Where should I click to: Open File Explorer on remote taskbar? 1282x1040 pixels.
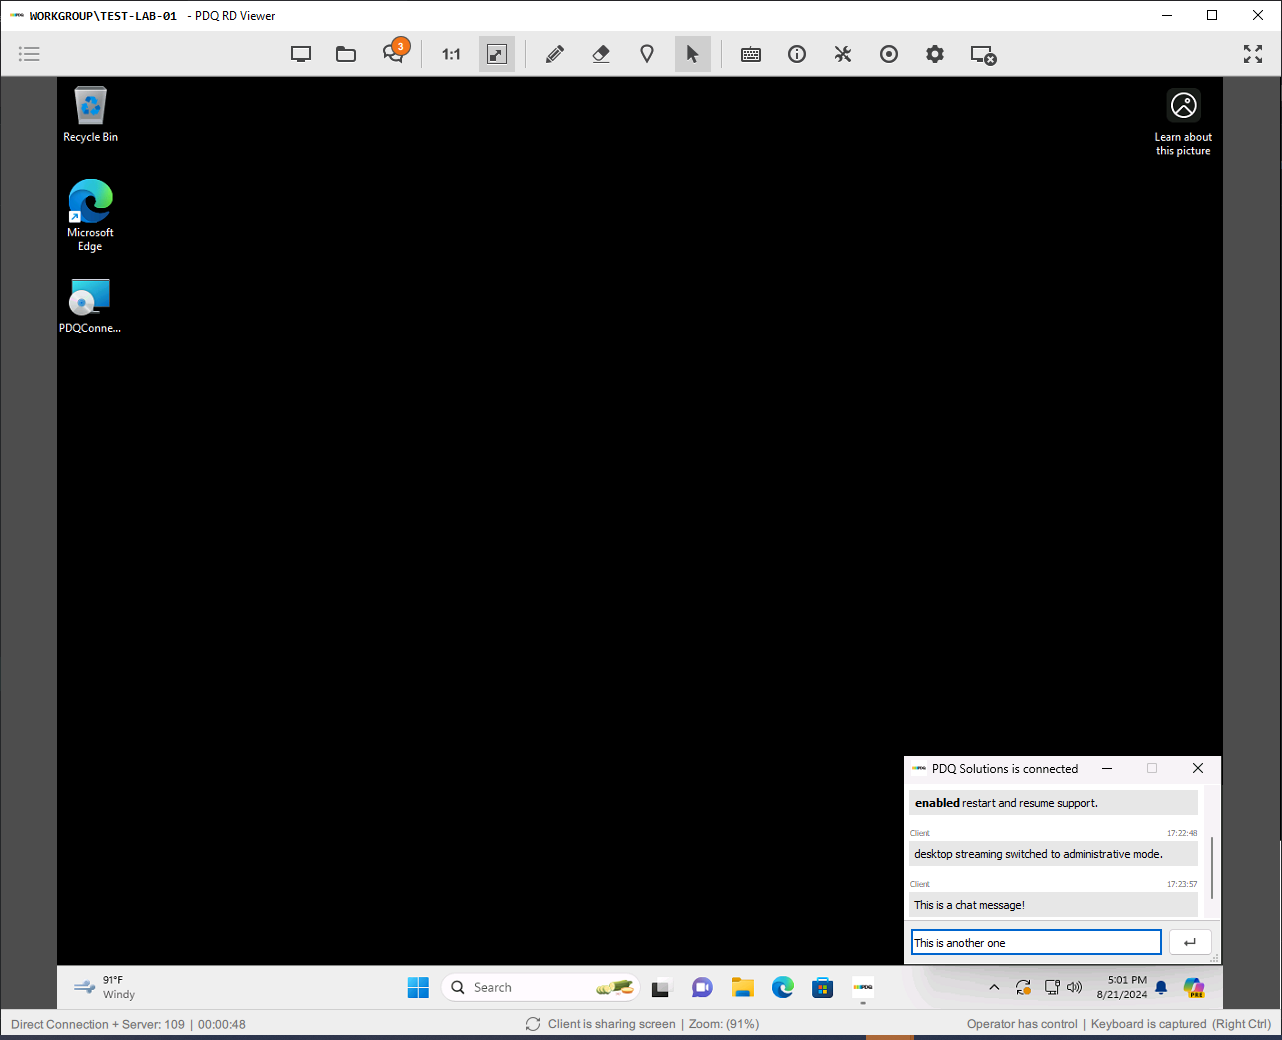click(742, 988)
